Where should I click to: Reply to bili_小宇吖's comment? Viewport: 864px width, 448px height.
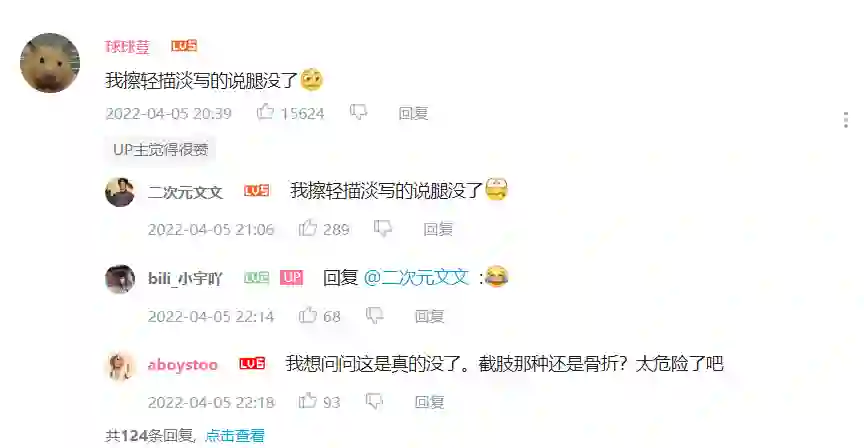tap(429, 316)
